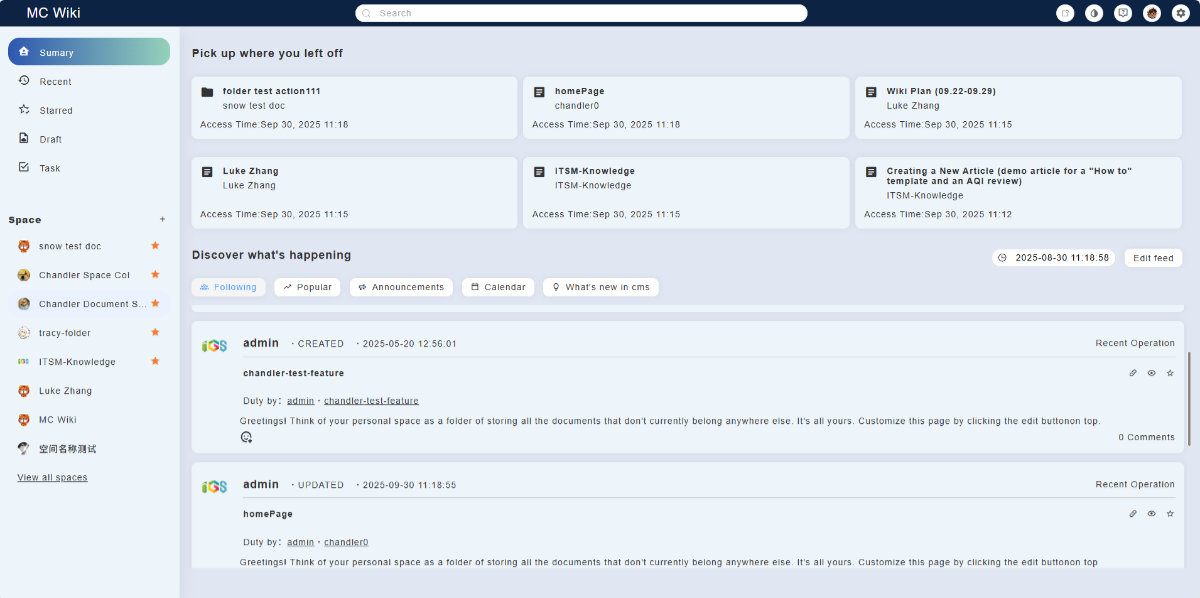Click the Edit feed button

click(x=1153, y=258)
